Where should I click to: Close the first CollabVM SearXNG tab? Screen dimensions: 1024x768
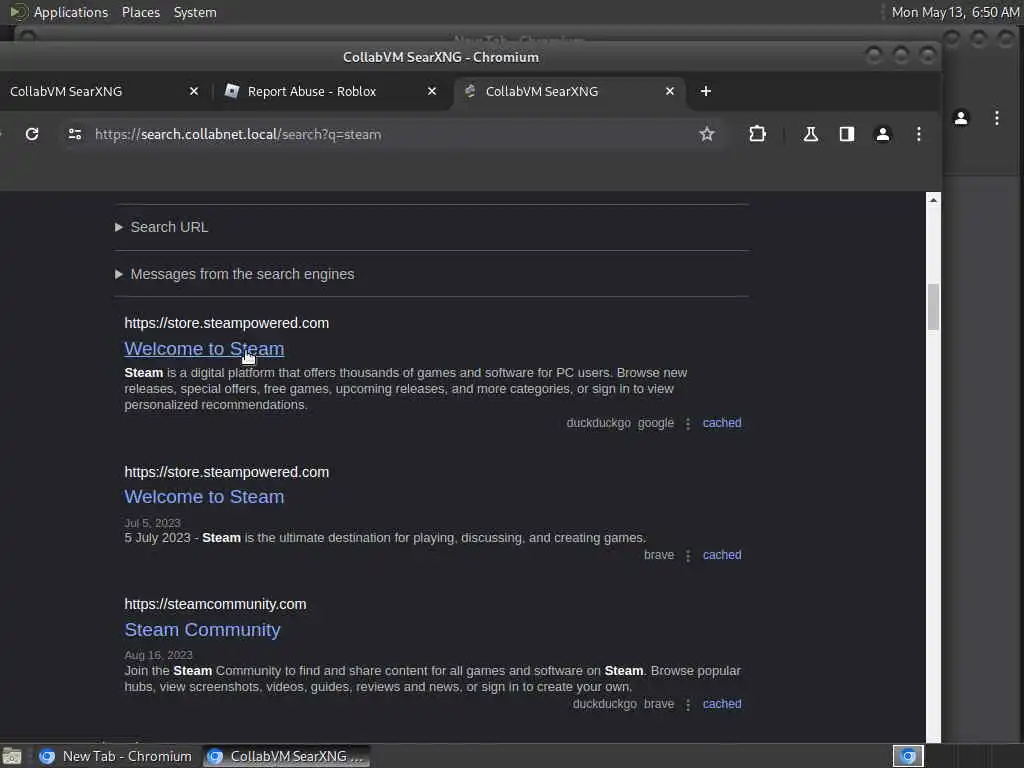pos(193,91)
